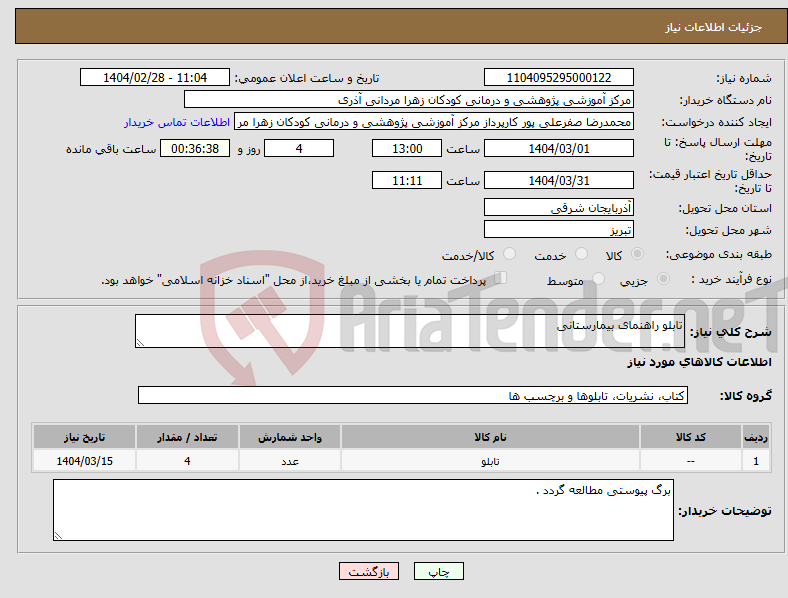Click the -- item code cell
This screenshot has width=788, height=598.
[x=691, y=460]
